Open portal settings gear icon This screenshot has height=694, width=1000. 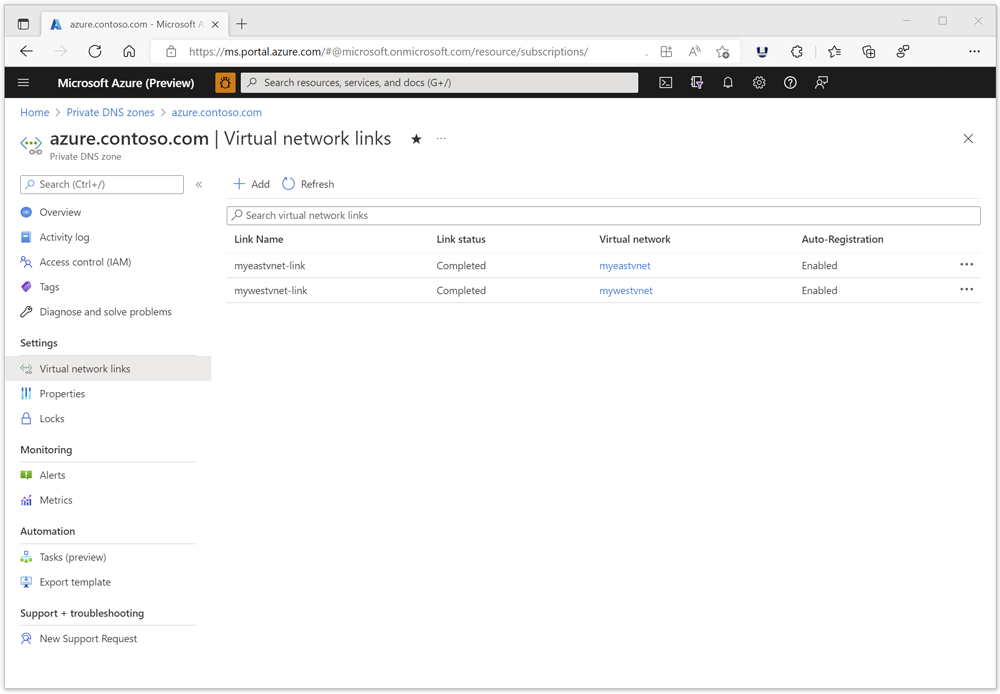(x=759, y=83)
